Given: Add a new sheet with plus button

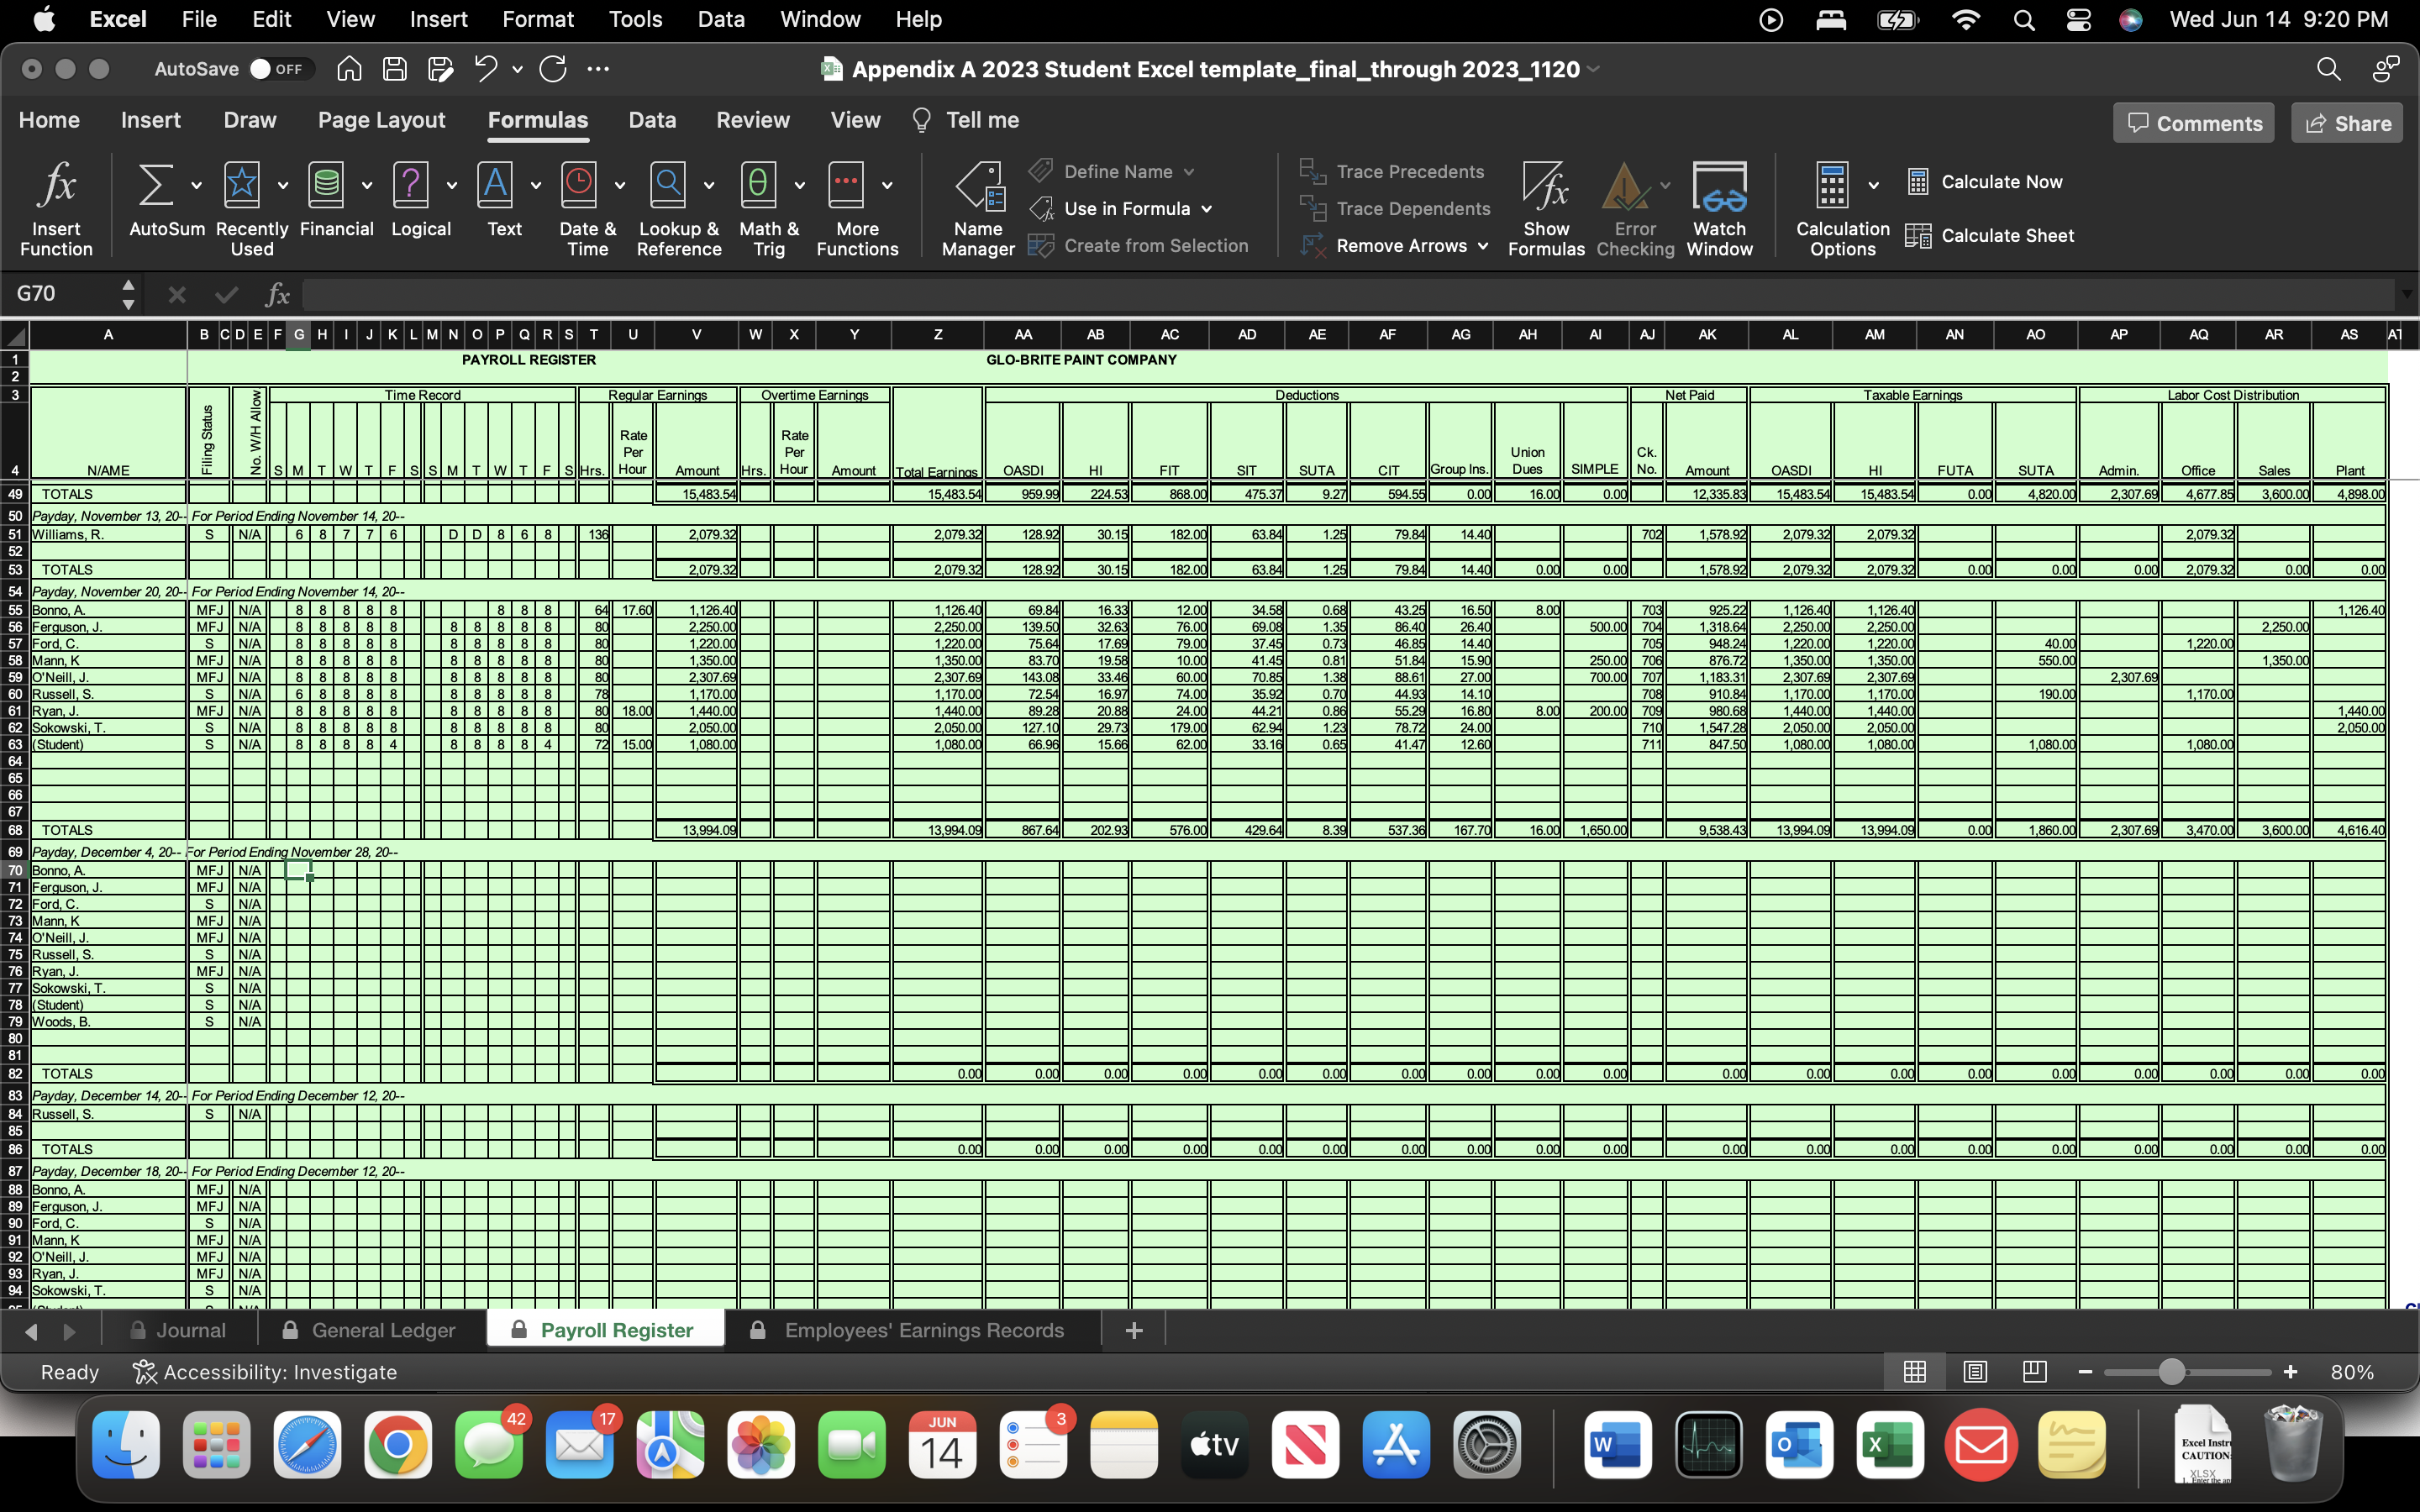Looking at the screenshot, I should (1134, 1330).
